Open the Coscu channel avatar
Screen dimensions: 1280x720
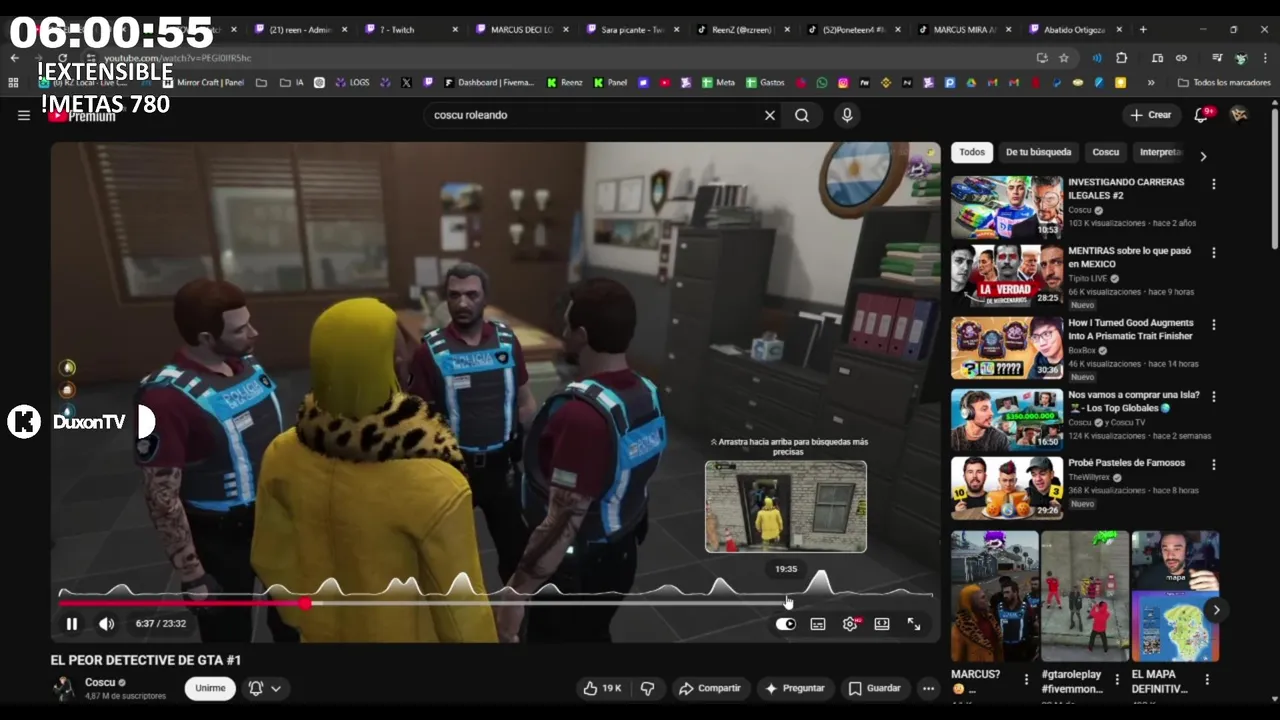(x=64, y=688)
